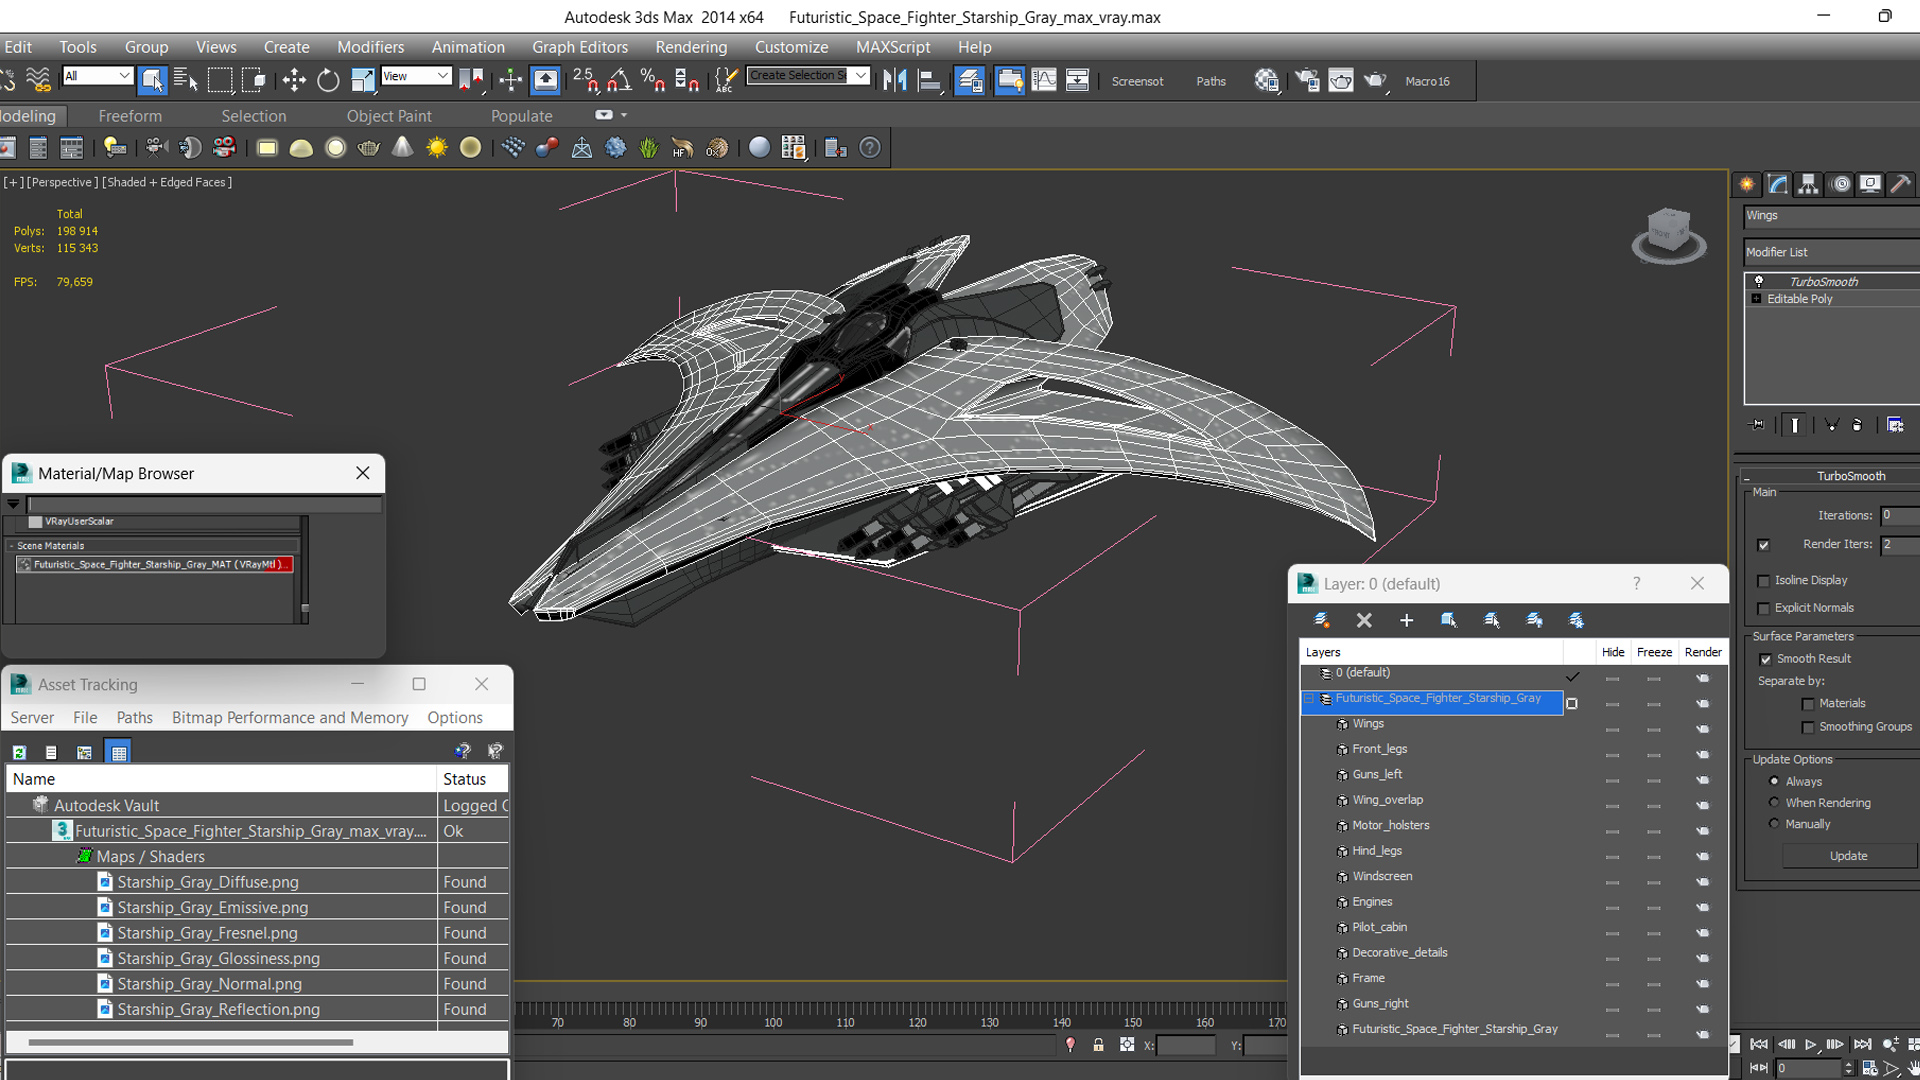Delete layer using X icon in Layer dialog

click(x=1364, y=620)
